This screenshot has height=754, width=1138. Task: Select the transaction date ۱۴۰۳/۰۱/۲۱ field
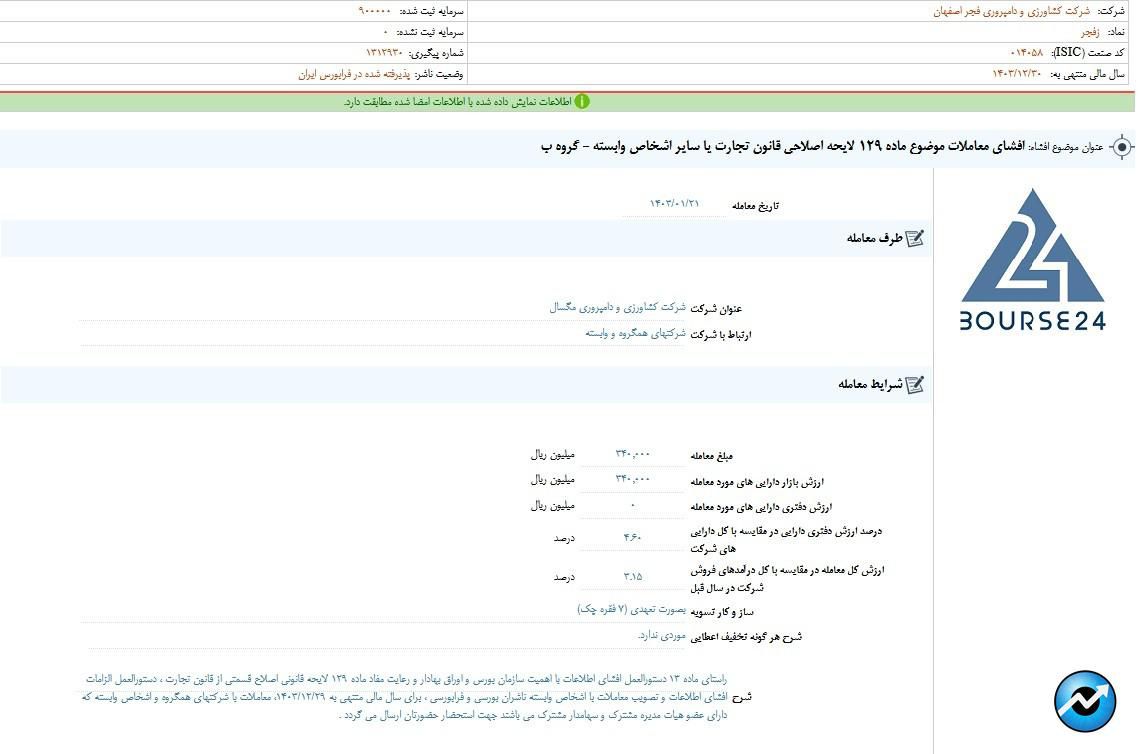click(674, 203)
